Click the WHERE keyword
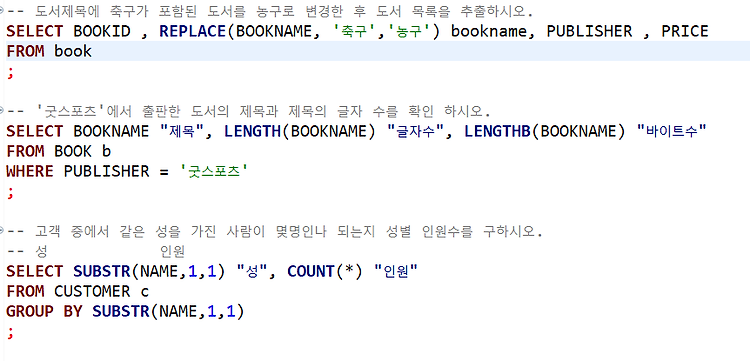750x361 pixels. [x=30, y=171]
